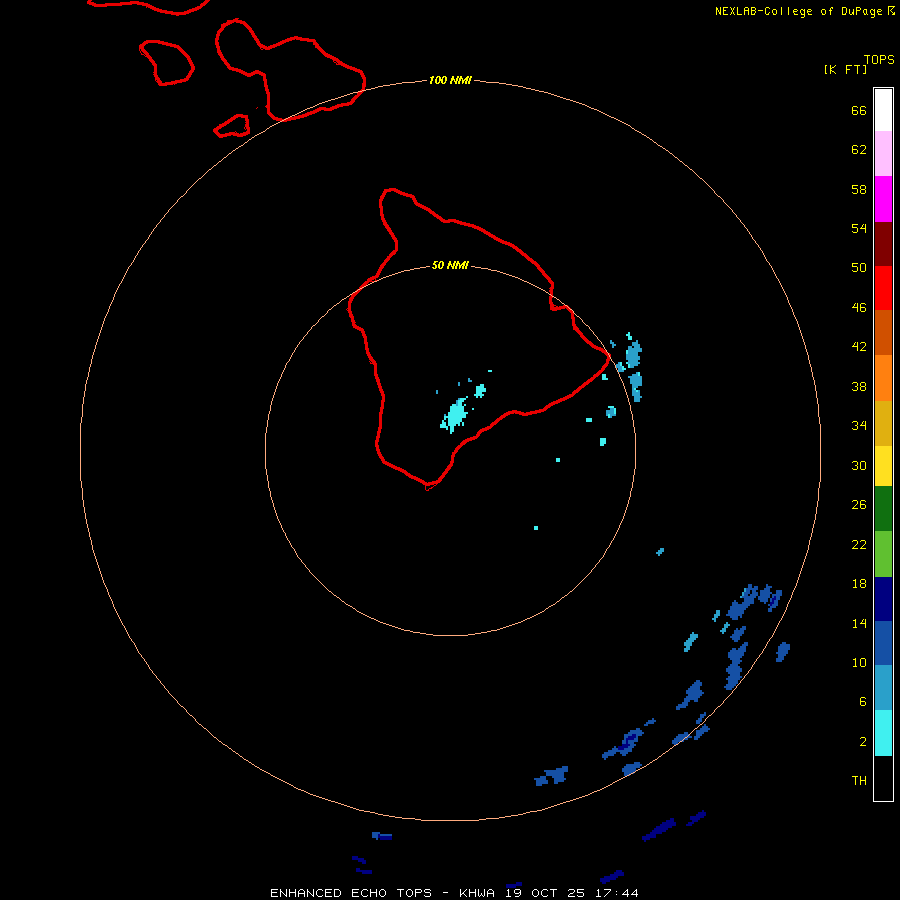Click the '17:44' timestamp
The height and width of the screenshot is (900, 900).
click(x=617, y=893)
